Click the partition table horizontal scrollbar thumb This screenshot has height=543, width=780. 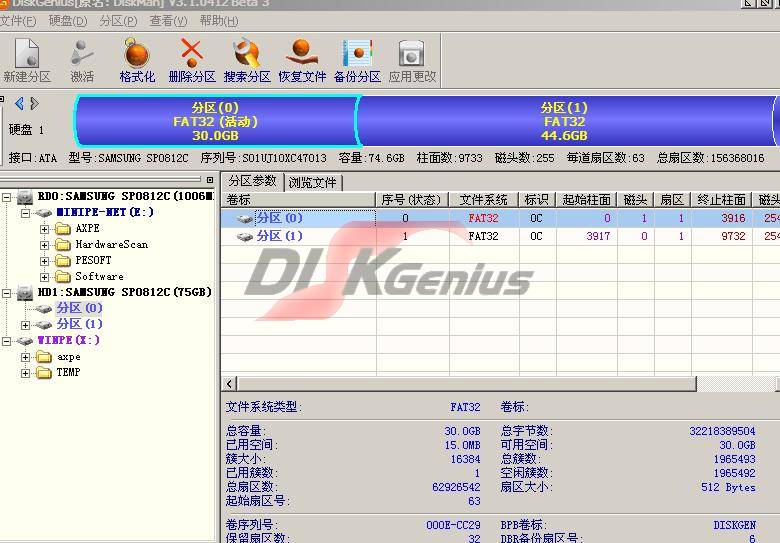pos(467,384)
